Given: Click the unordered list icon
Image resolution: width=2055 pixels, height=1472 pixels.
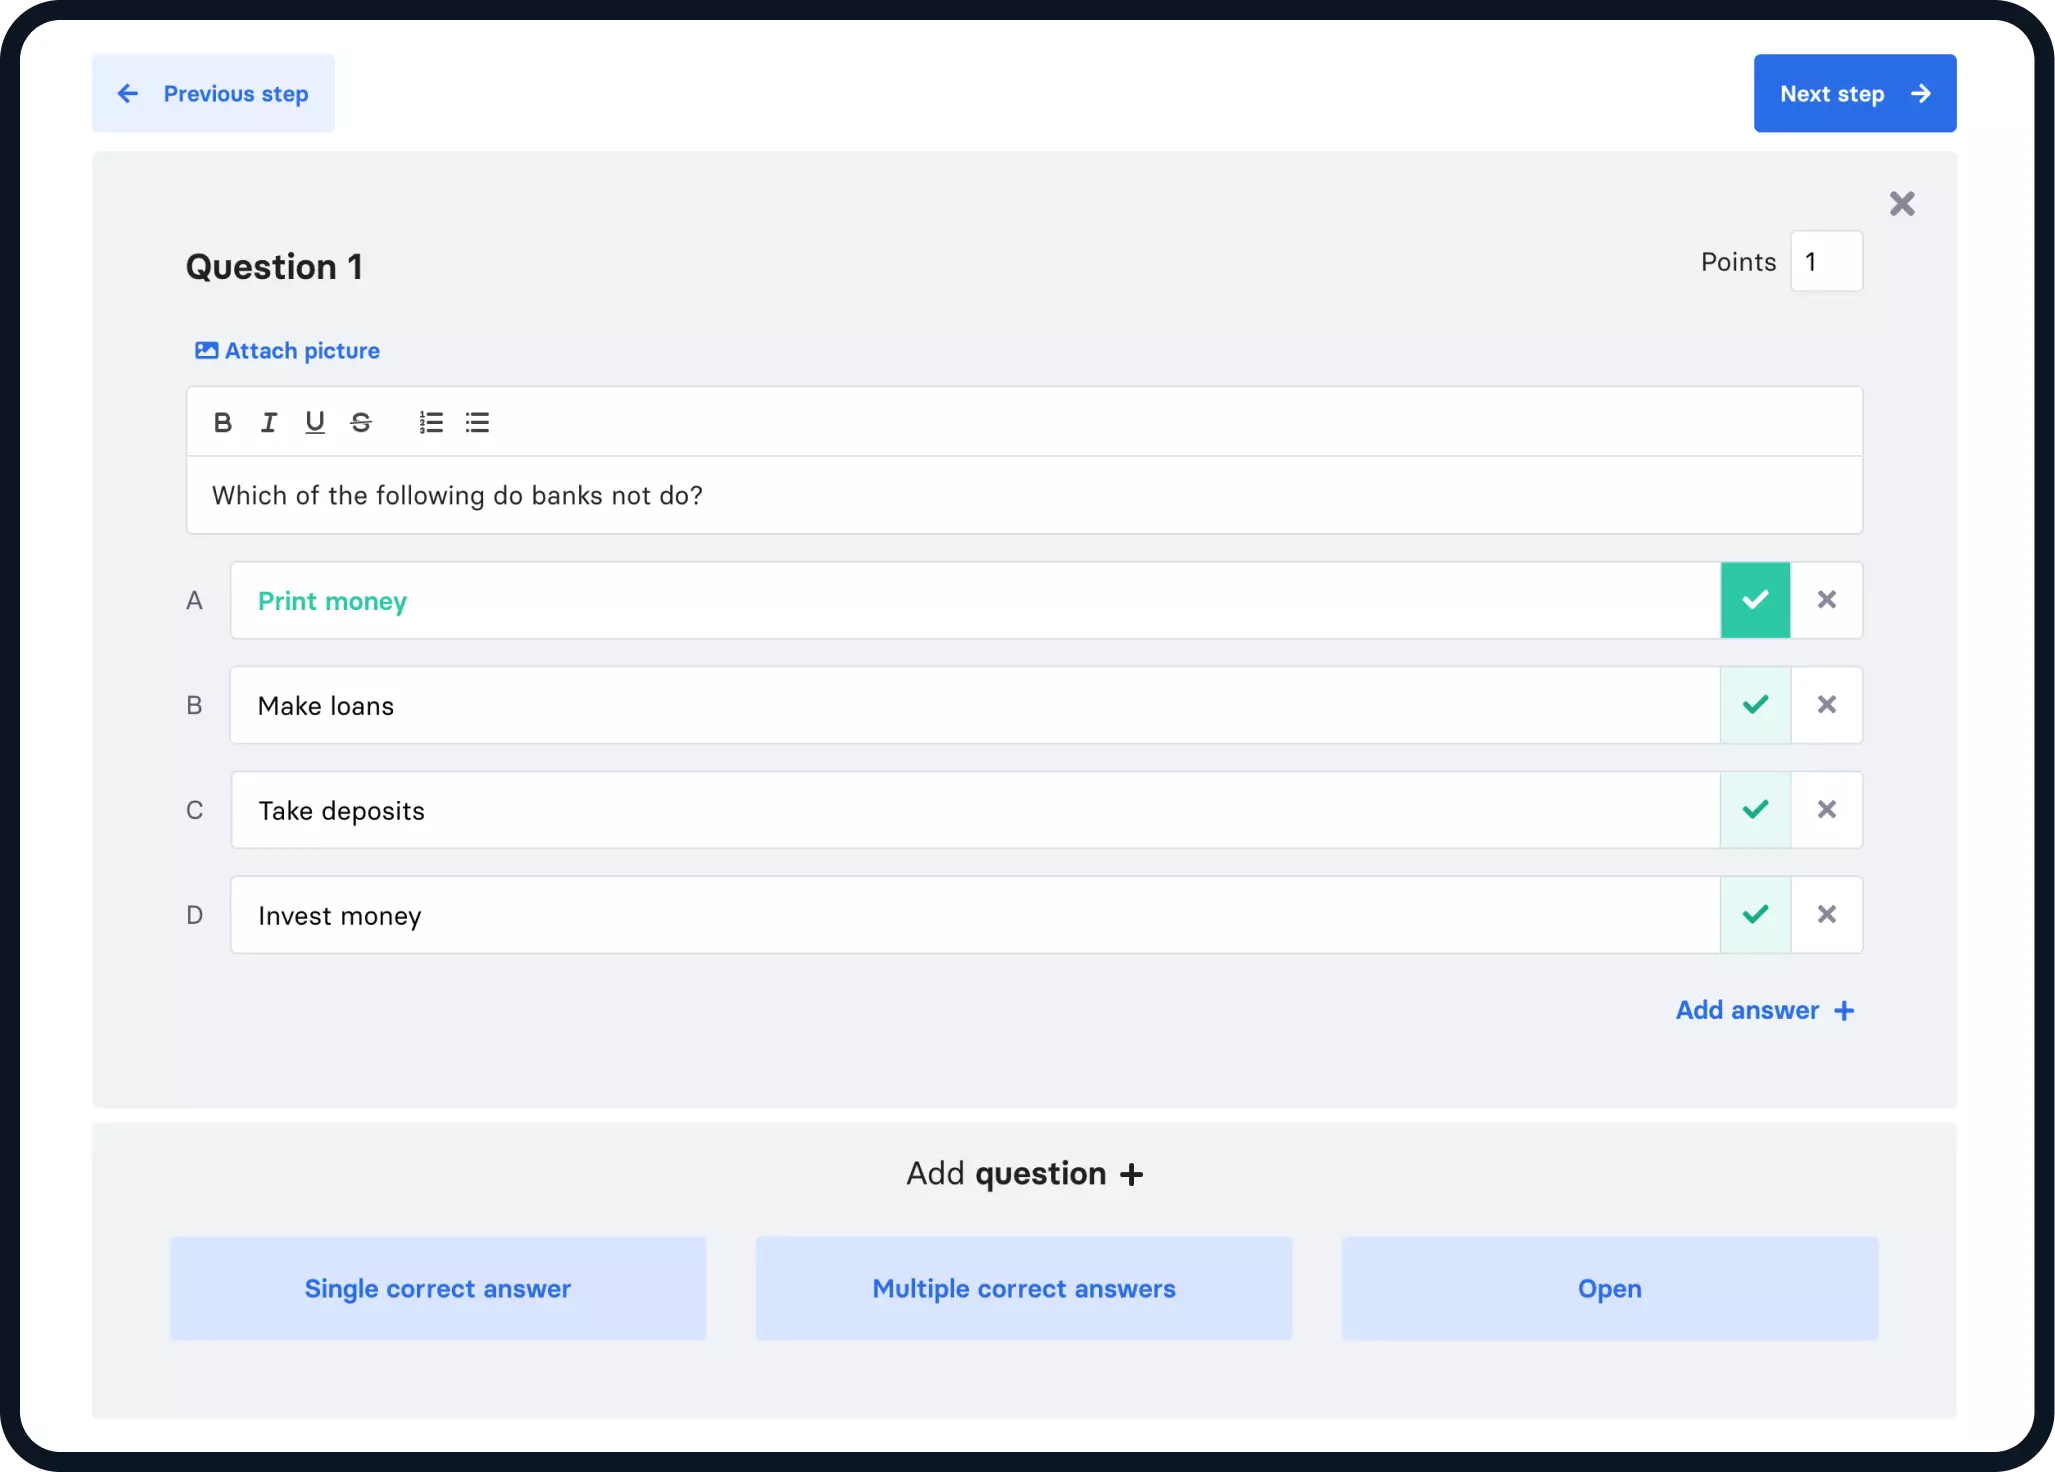Looking at the screenshot, I should tap(476, 421).
